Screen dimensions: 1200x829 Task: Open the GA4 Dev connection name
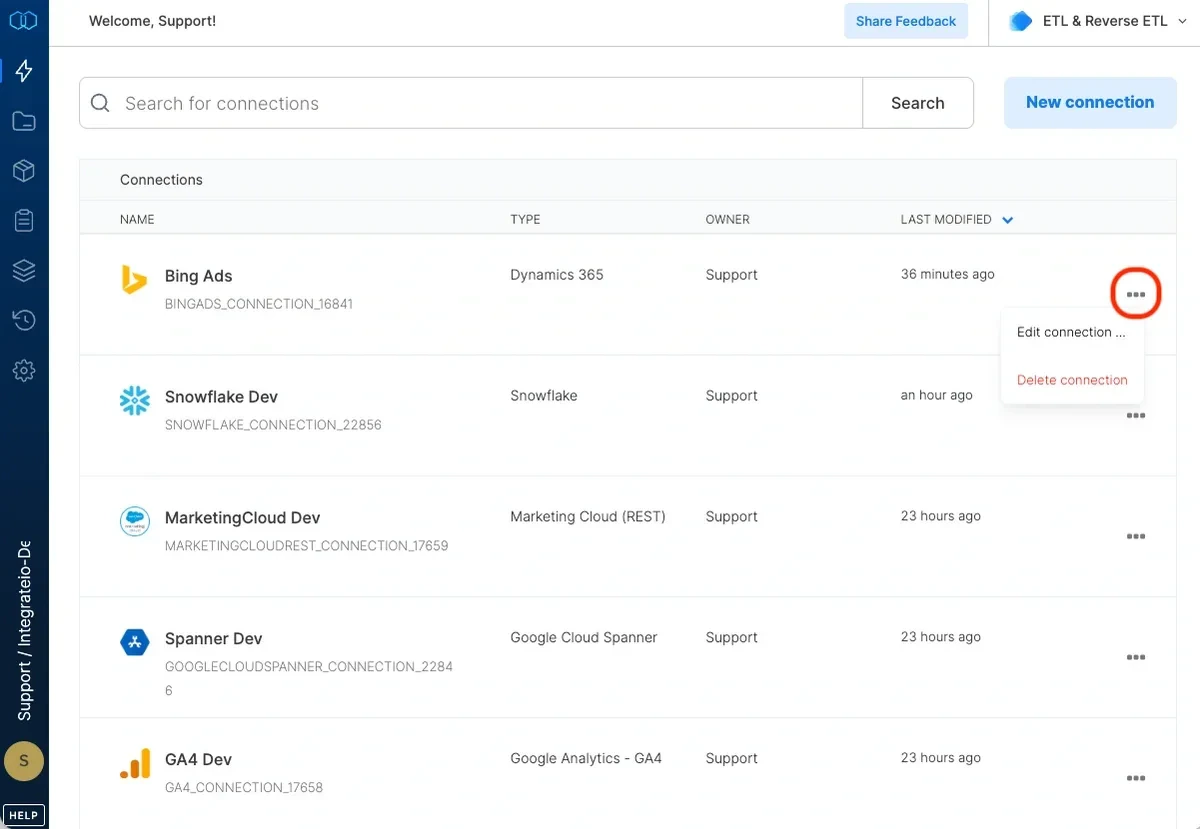(x=198, y=760)
